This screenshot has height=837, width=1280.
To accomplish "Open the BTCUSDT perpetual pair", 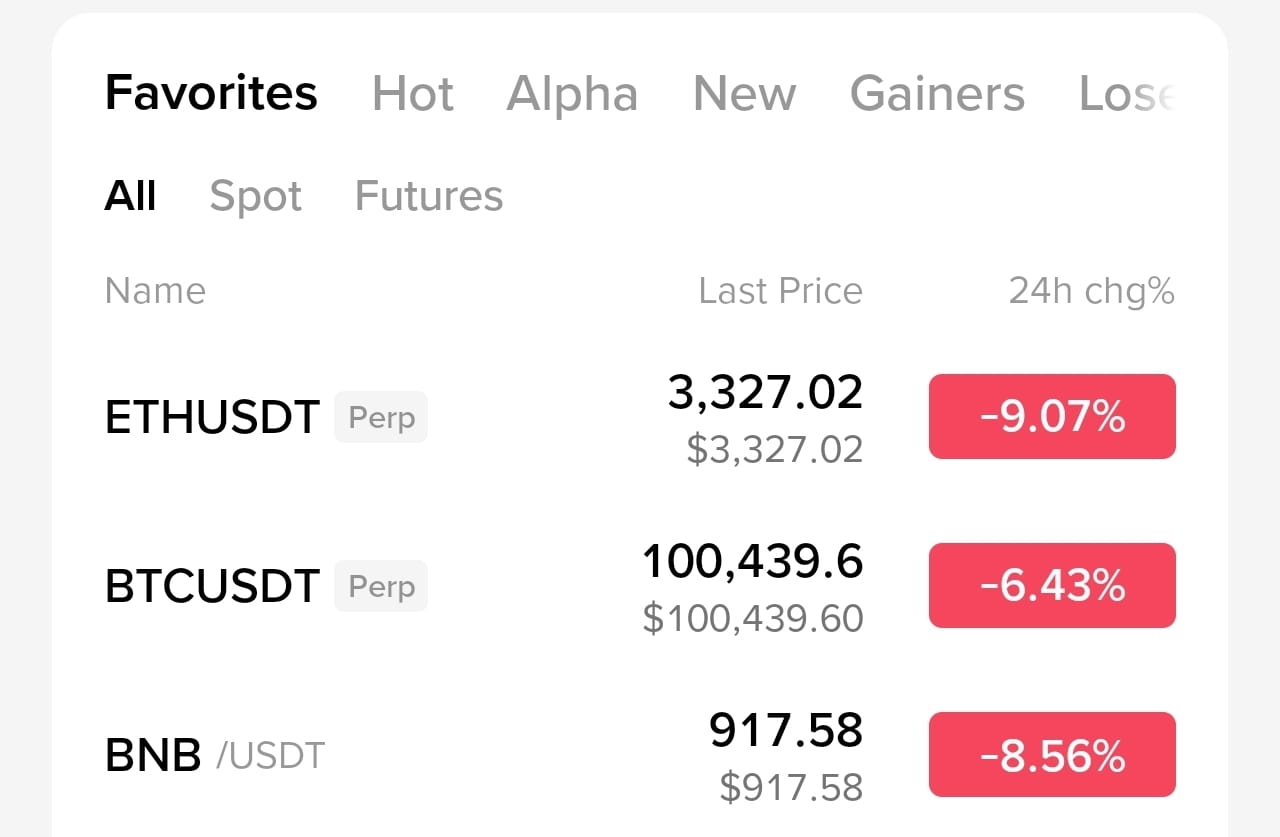I will pos(640,587).
